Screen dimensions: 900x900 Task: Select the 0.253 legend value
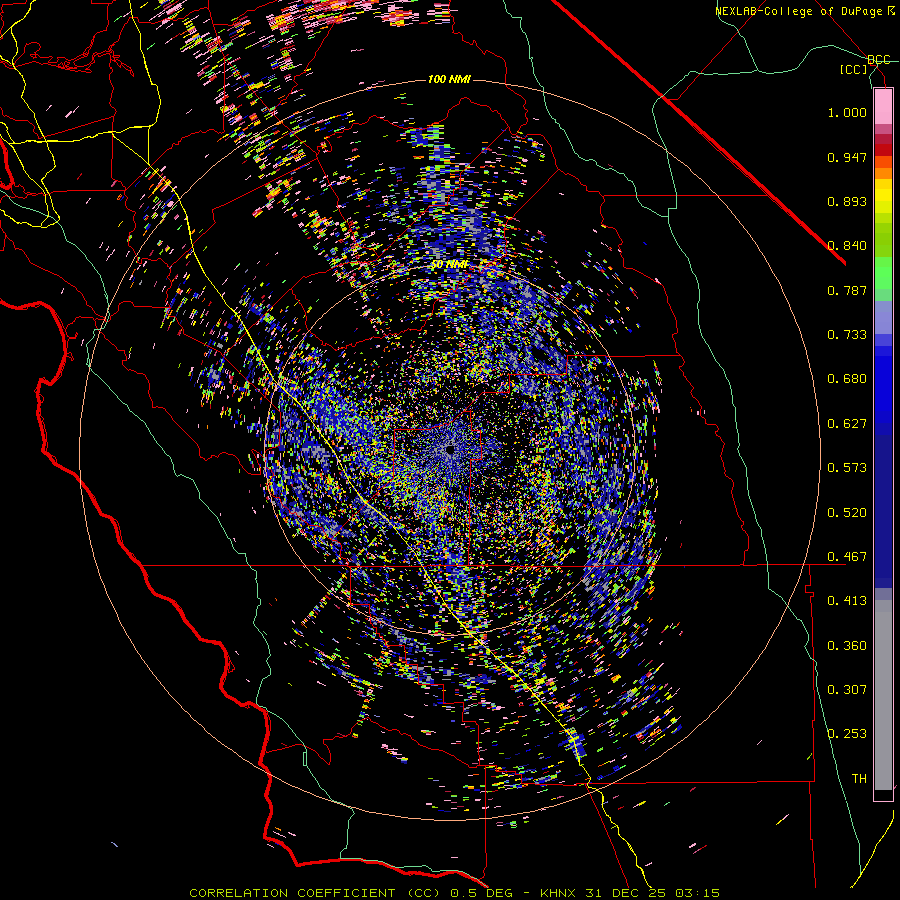[847, 734]
